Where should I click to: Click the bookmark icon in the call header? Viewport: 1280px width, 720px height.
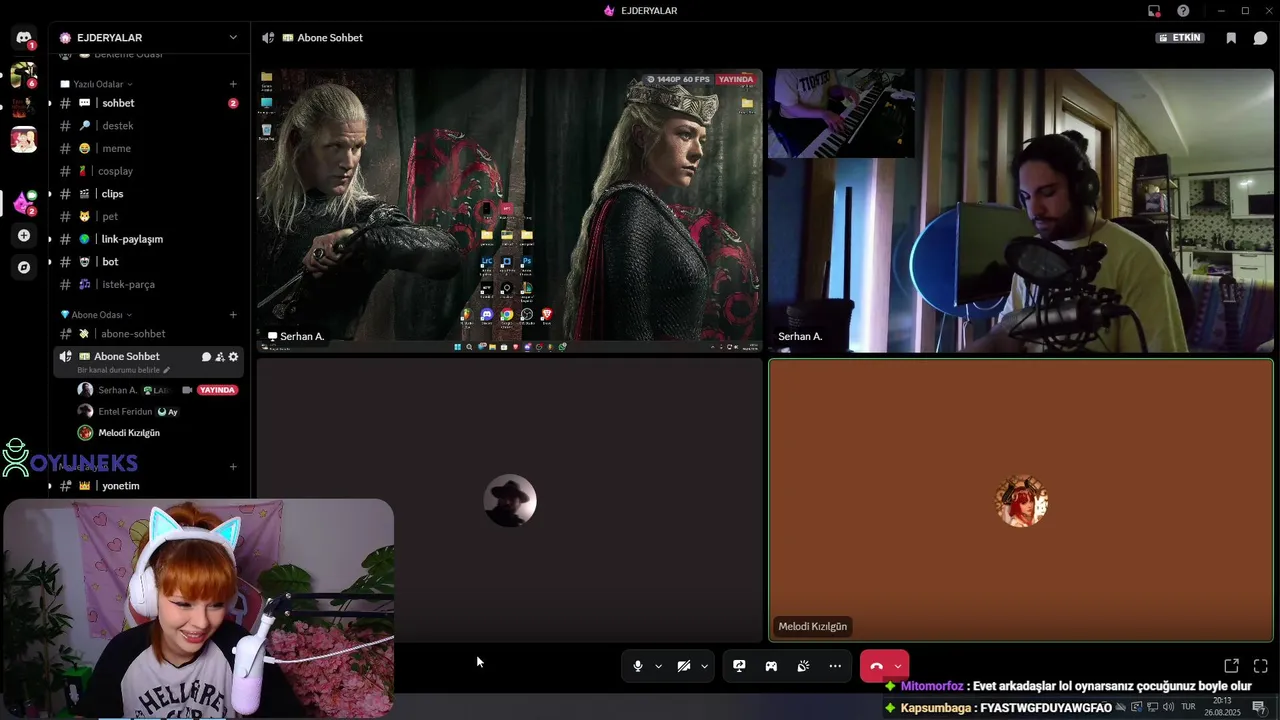click(1231, 38)
